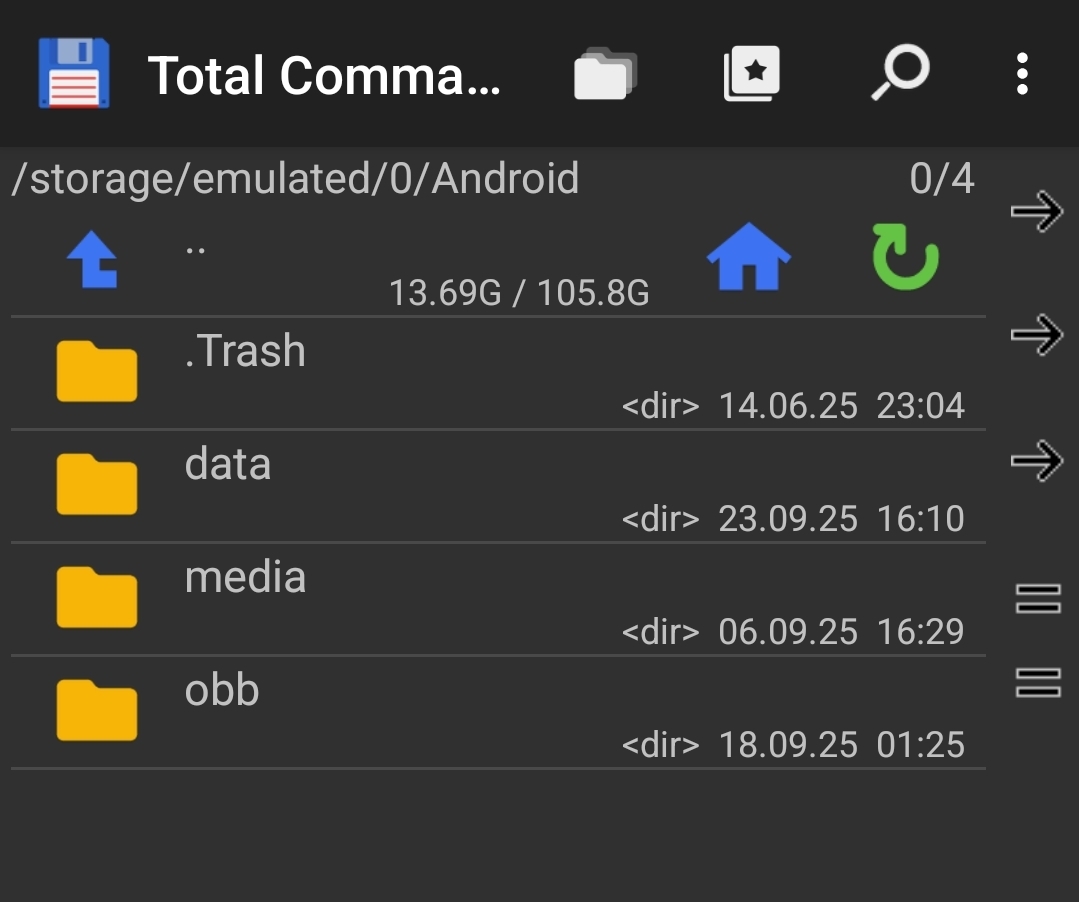
Task: Open the .Trash directory entry
Action: pyautogui.click(x=245, y=351)
